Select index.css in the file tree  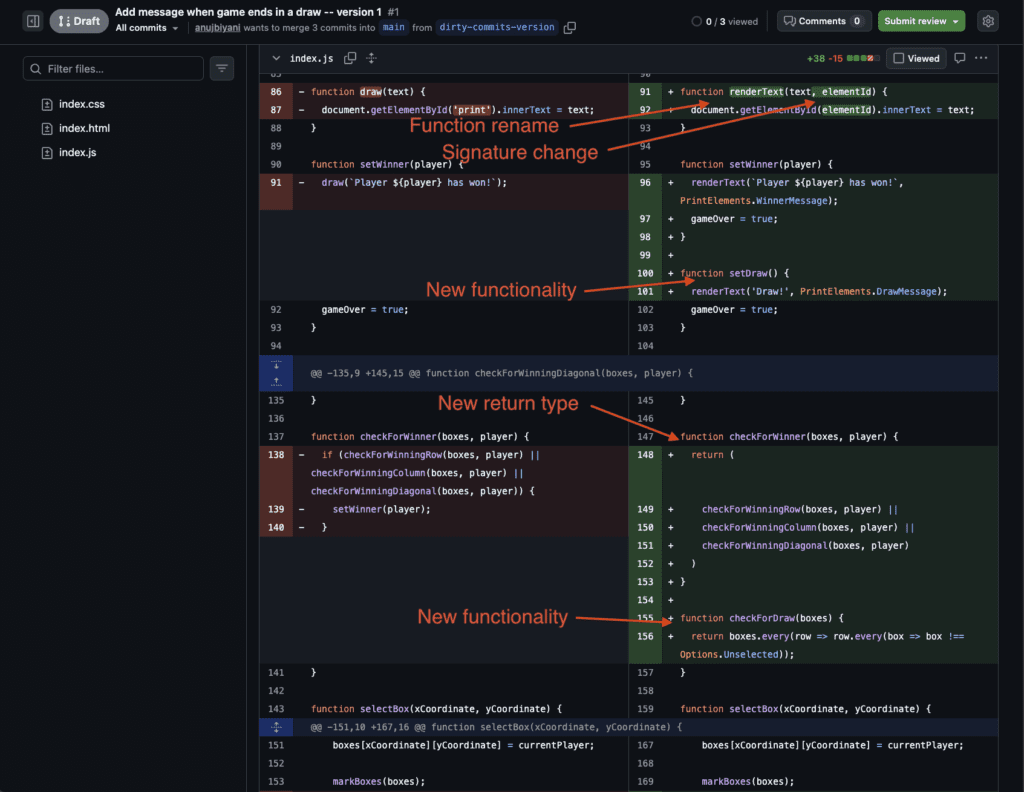tap(81, 104)
